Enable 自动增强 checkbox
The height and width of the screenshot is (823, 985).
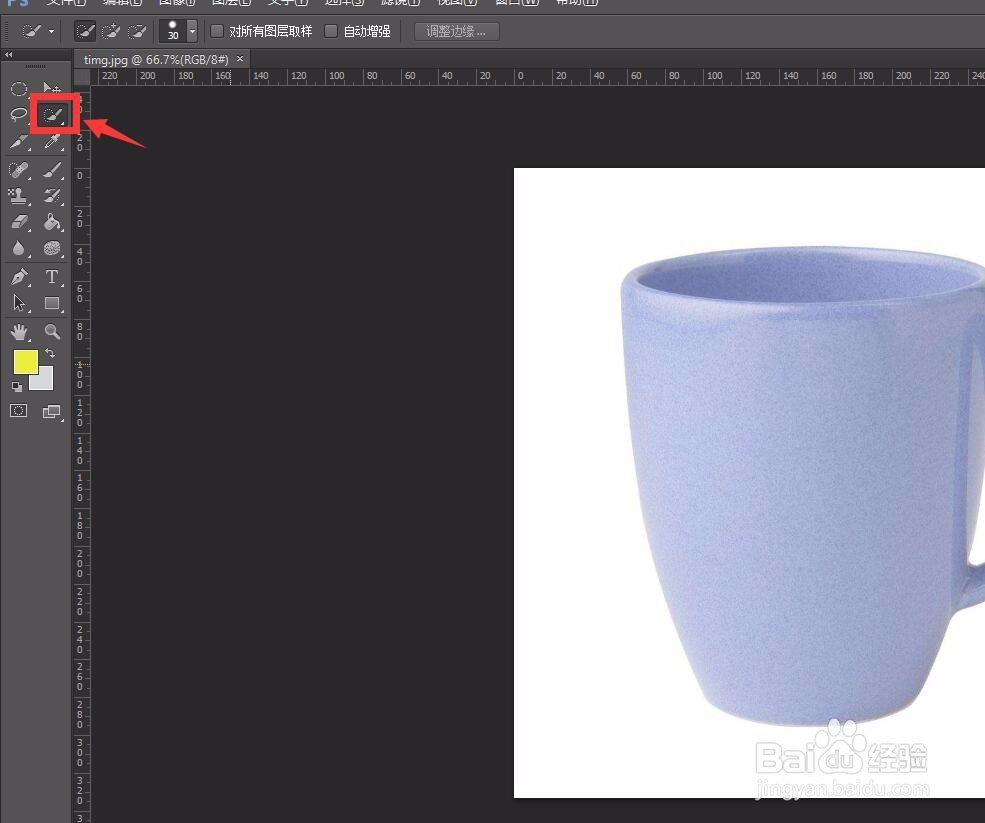(331, 31)
